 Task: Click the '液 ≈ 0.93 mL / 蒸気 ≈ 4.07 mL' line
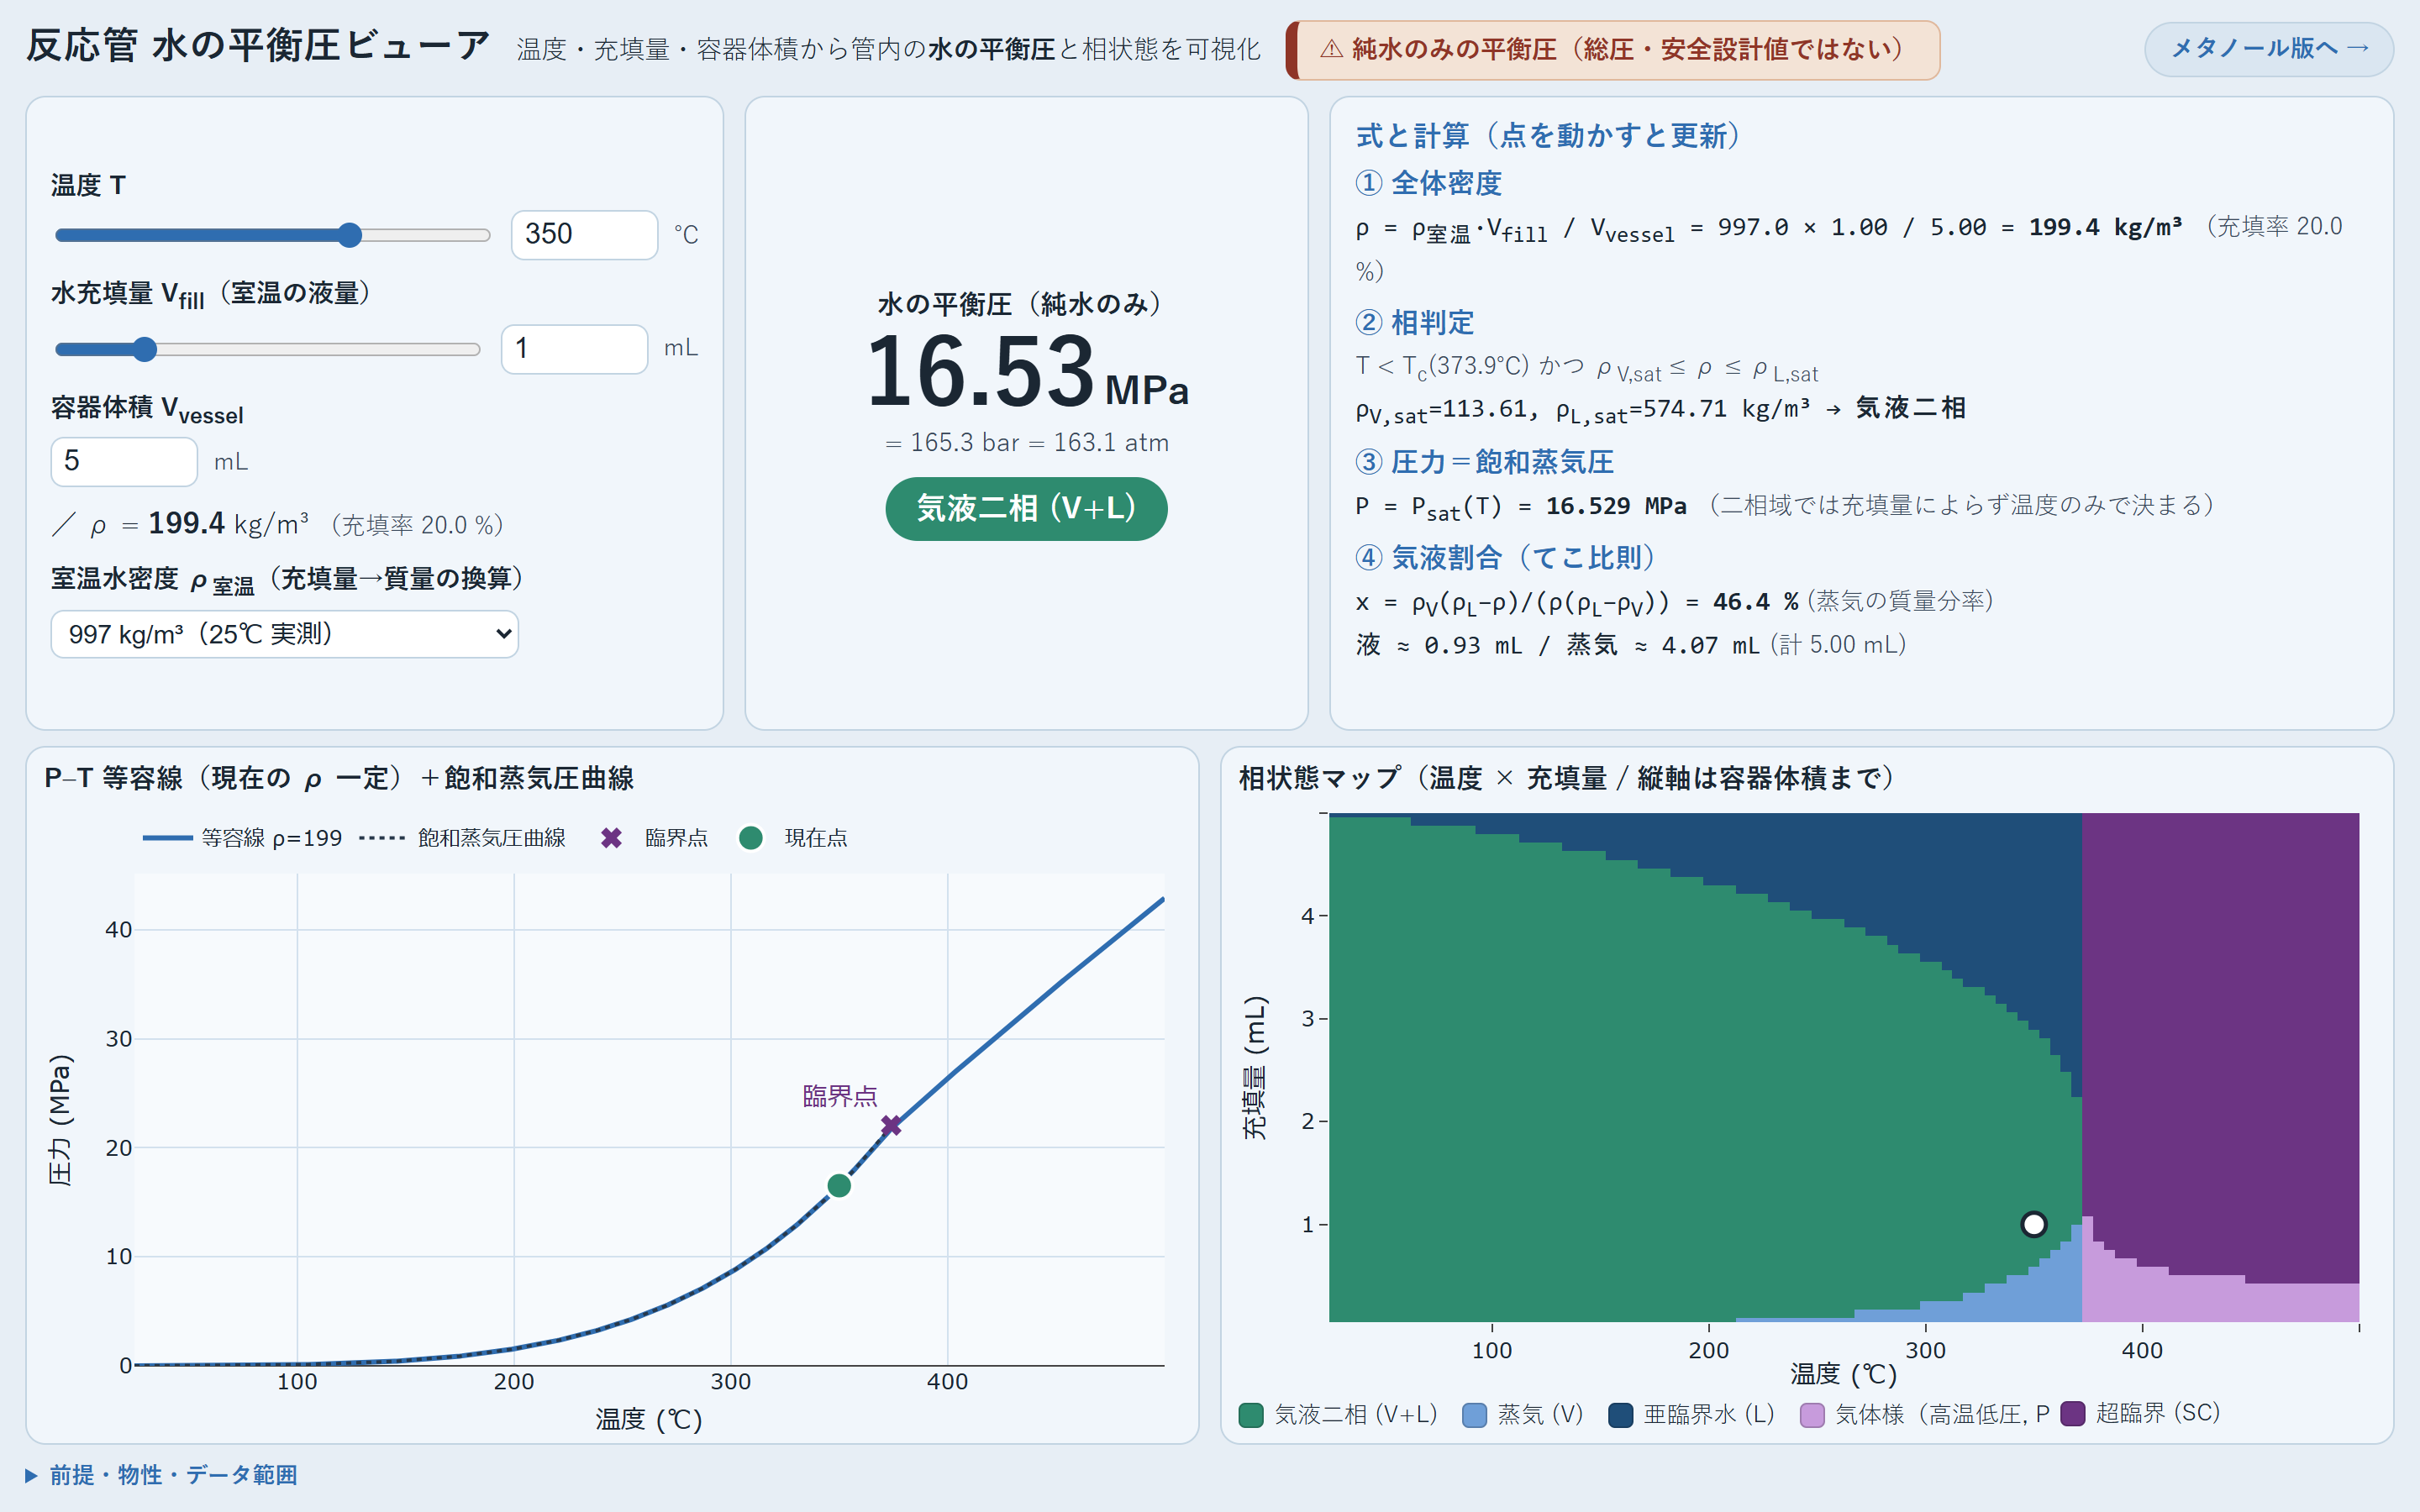pyautogui.click(x=1557, y=645)
